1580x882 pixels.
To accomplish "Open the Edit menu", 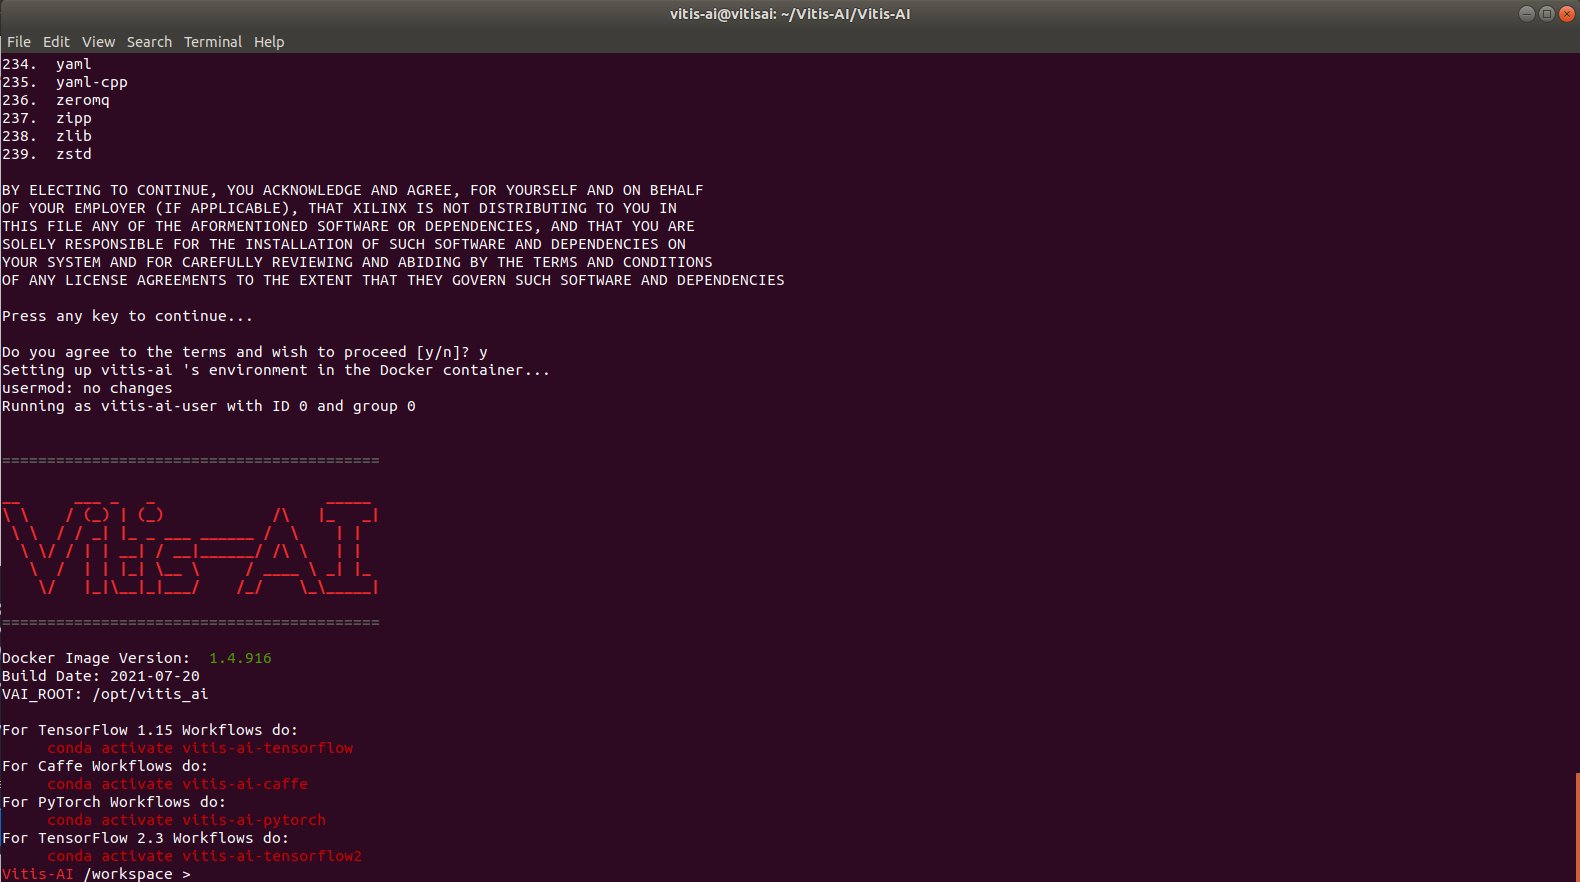I will click(x=56, y=42).
